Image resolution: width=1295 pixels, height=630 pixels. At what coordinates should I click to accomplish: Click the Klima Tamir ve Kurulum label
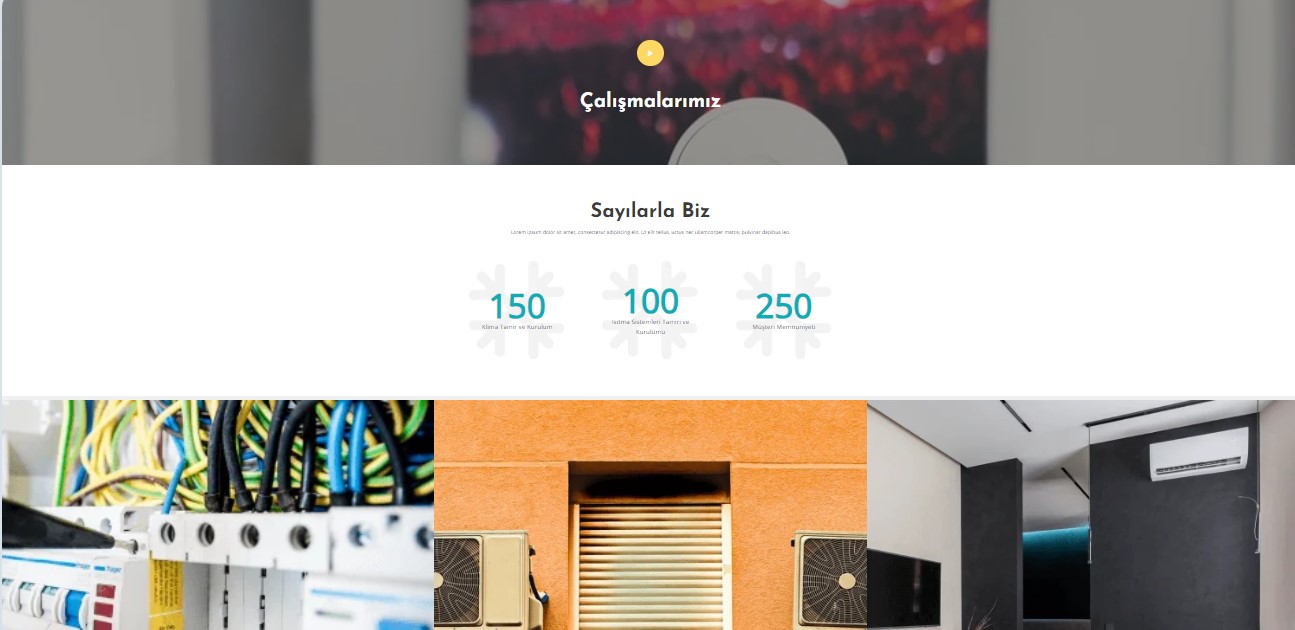click(x=517, y=327)
